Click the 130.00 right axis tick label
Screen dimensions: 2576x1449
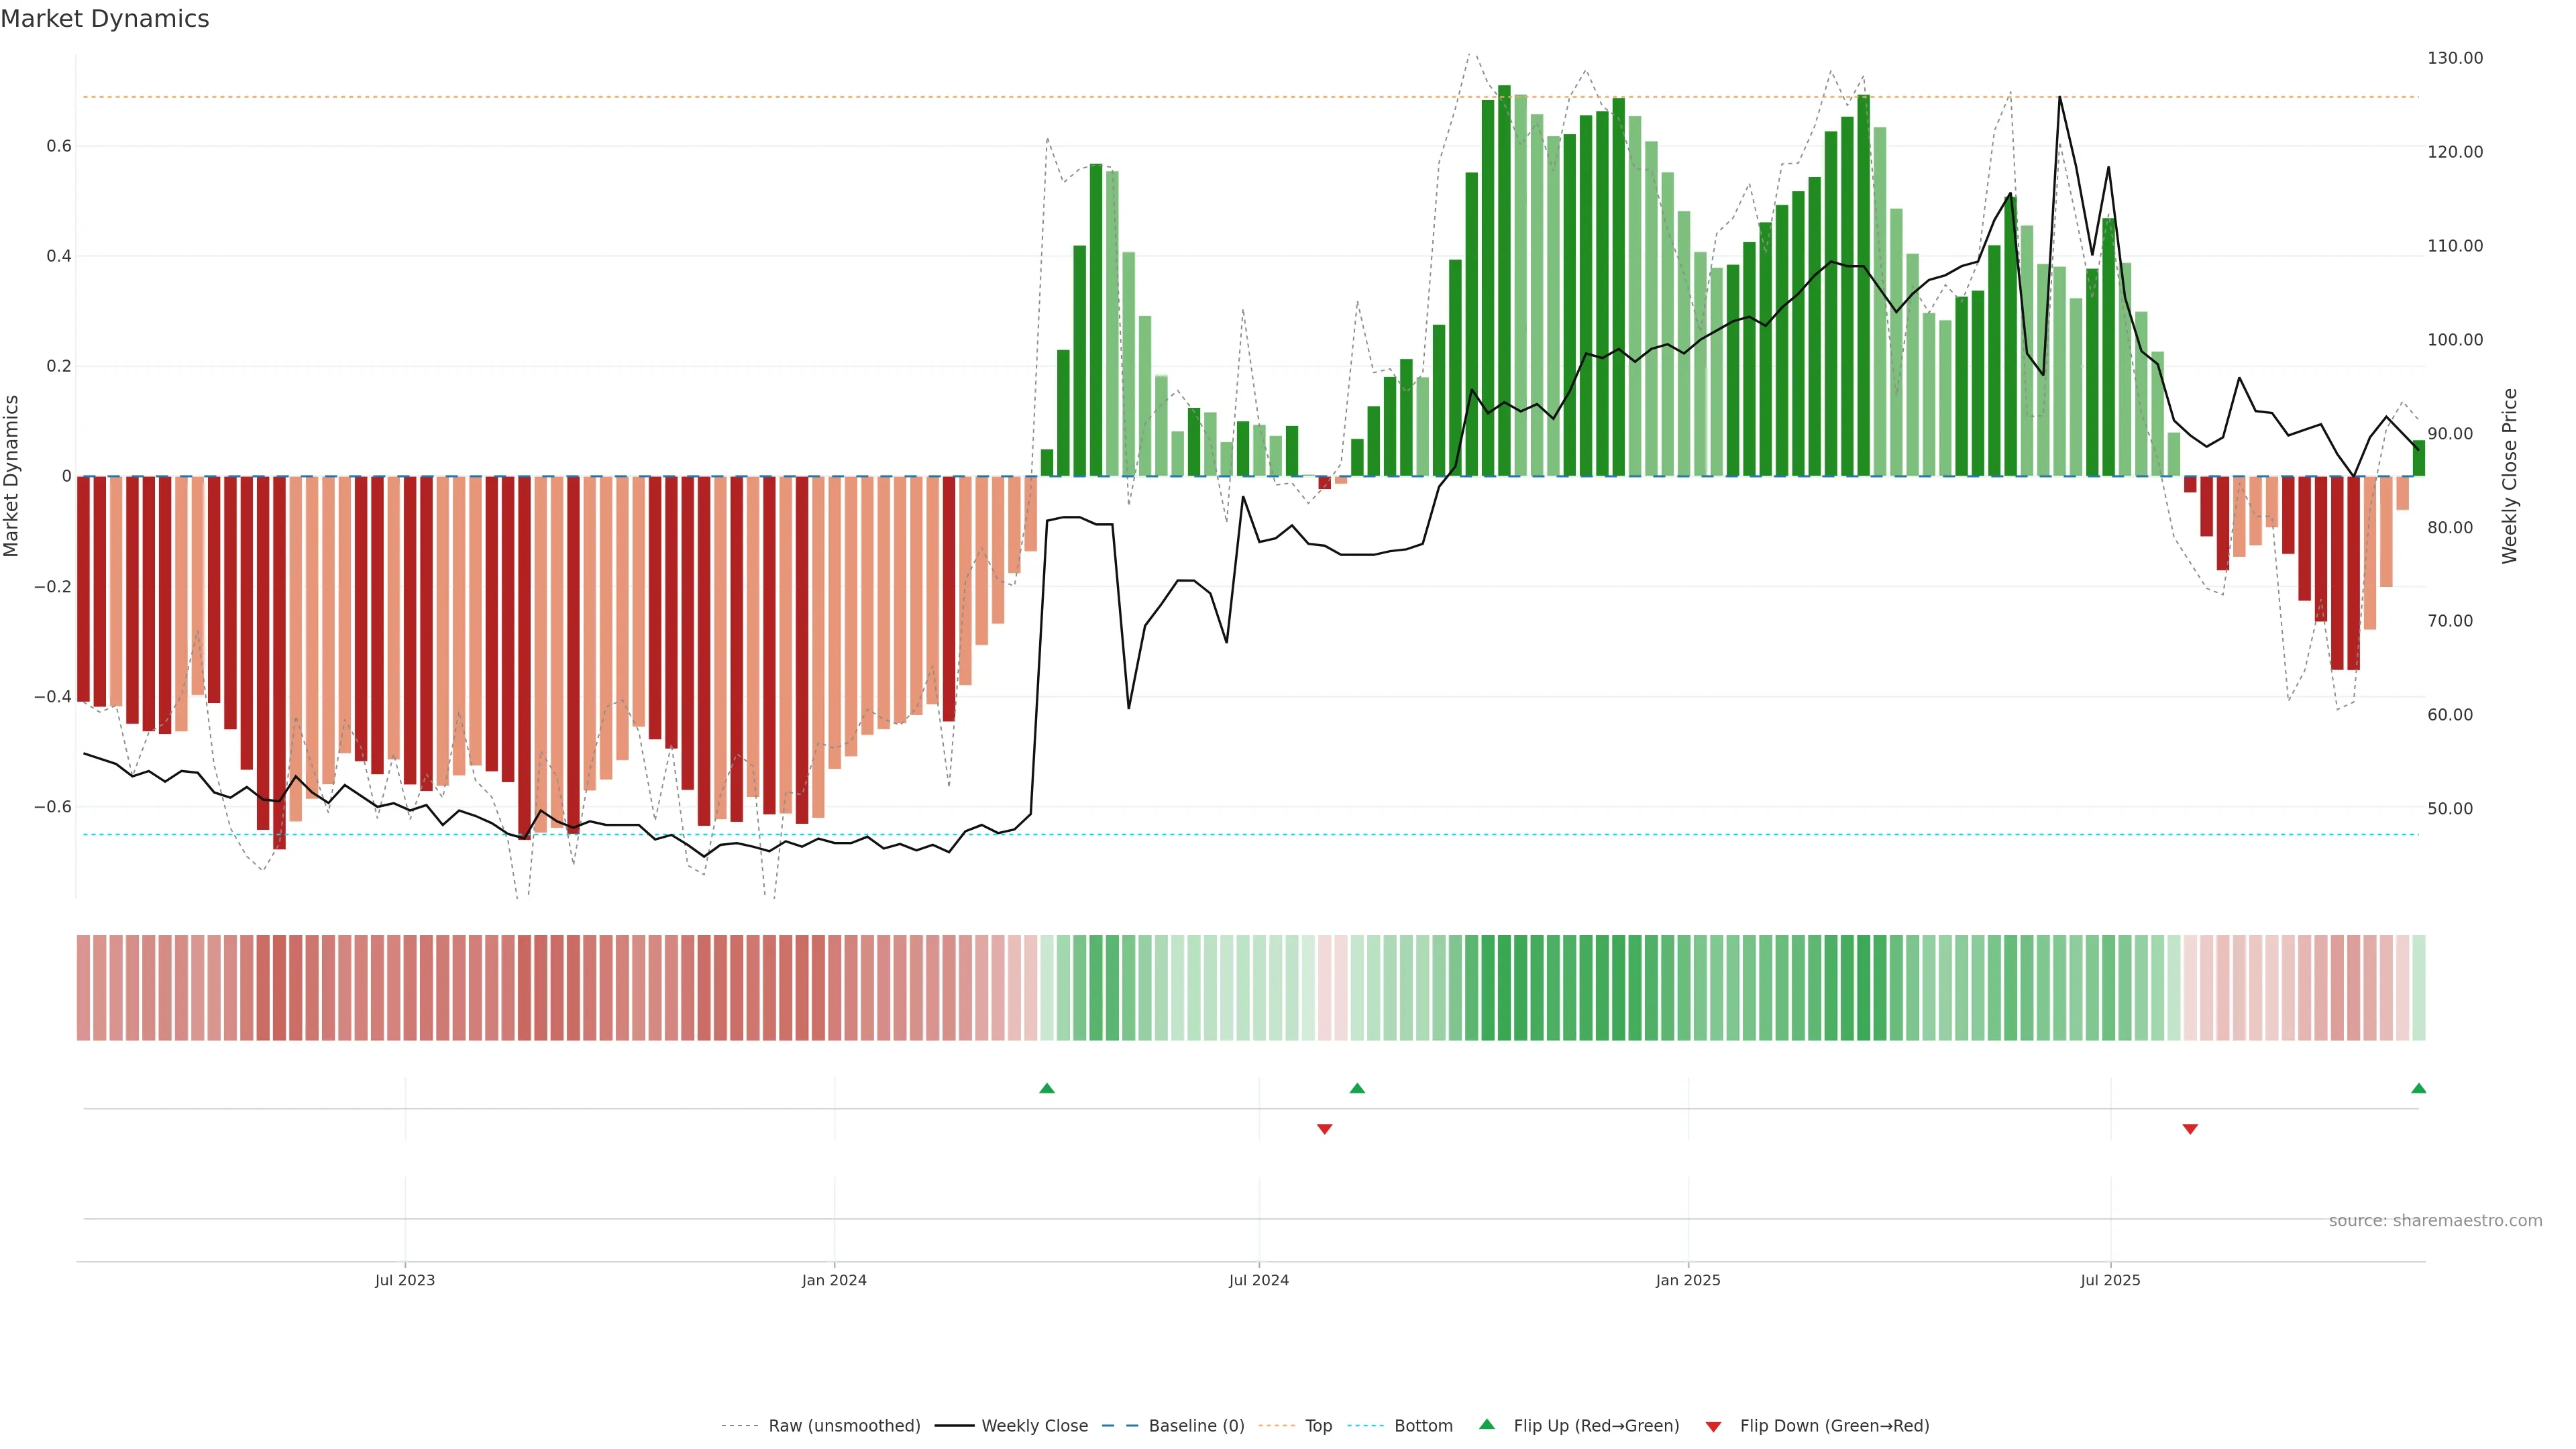point(2455,58)
